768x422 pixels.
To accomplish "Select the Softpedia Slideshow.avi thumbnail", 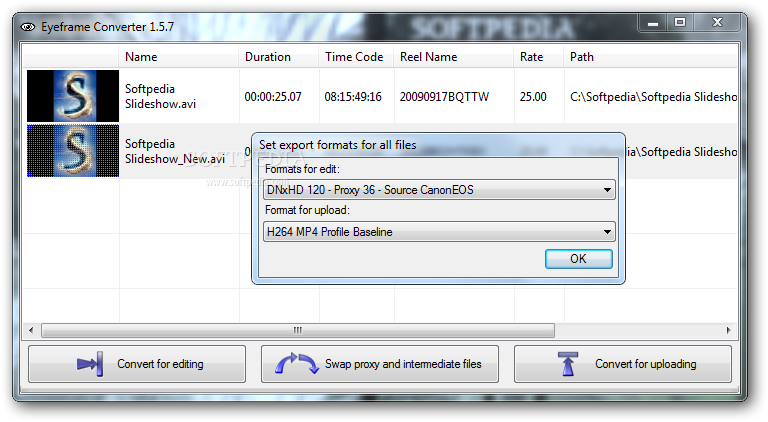I will [73, 96].
